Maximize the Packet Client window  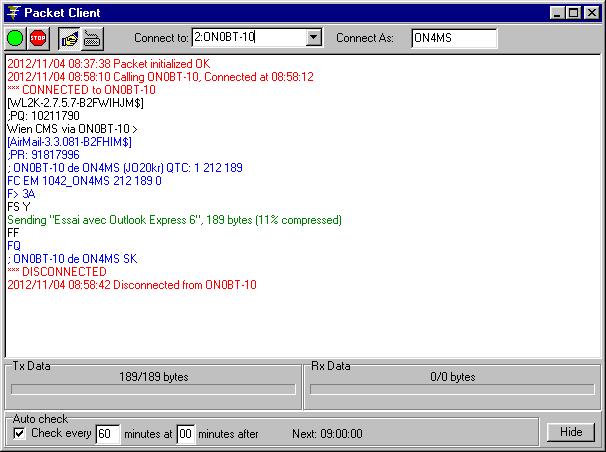pos(573,13)
